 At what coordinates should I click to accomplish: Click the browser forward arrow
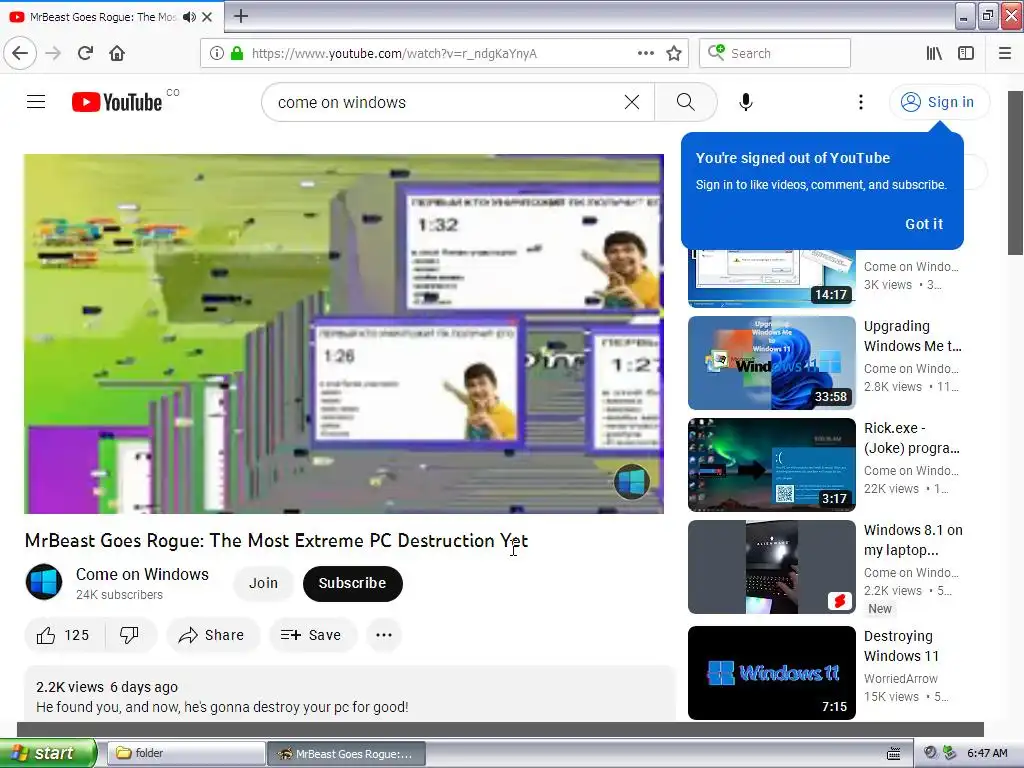(x=53, y=53)
